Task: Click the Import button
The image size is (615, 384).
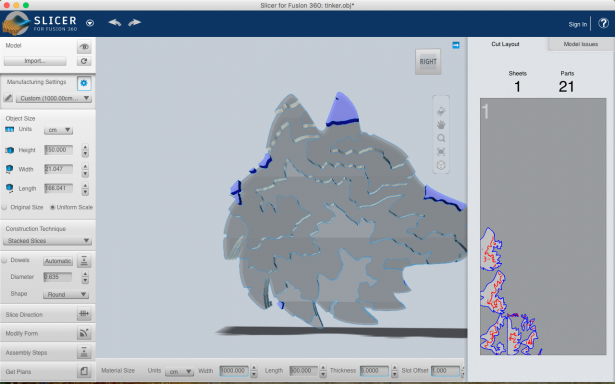Action: [35, 61]
